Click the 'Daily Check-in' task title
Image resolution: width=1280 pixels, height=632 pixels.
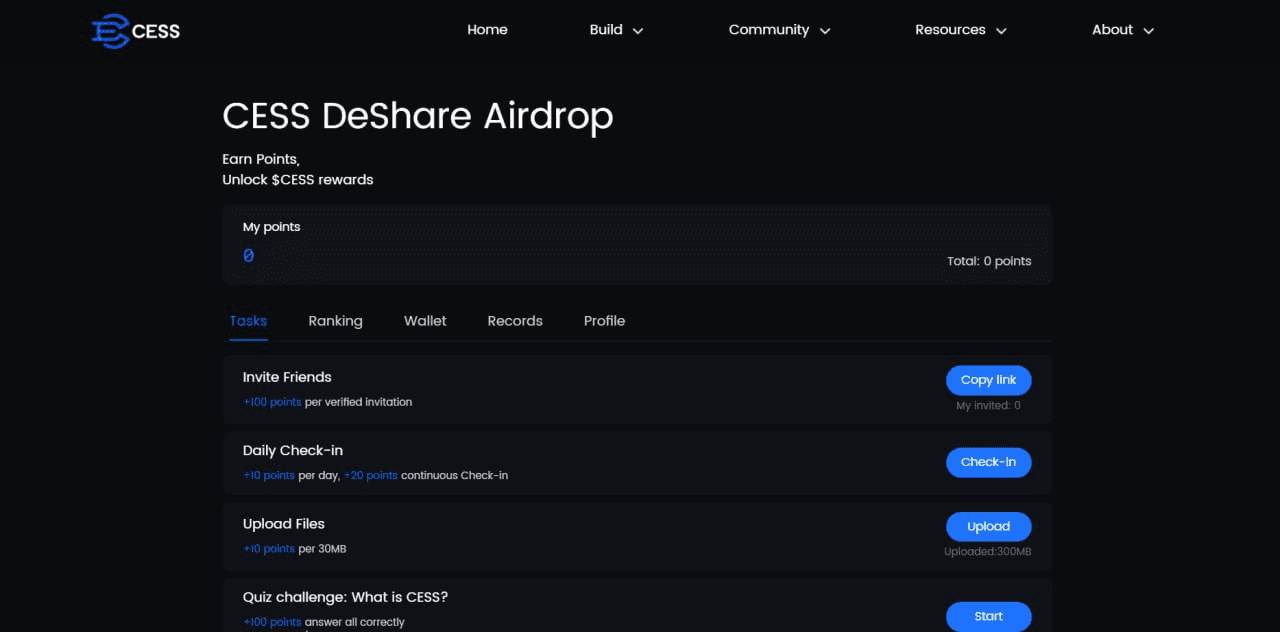point(293,450)
